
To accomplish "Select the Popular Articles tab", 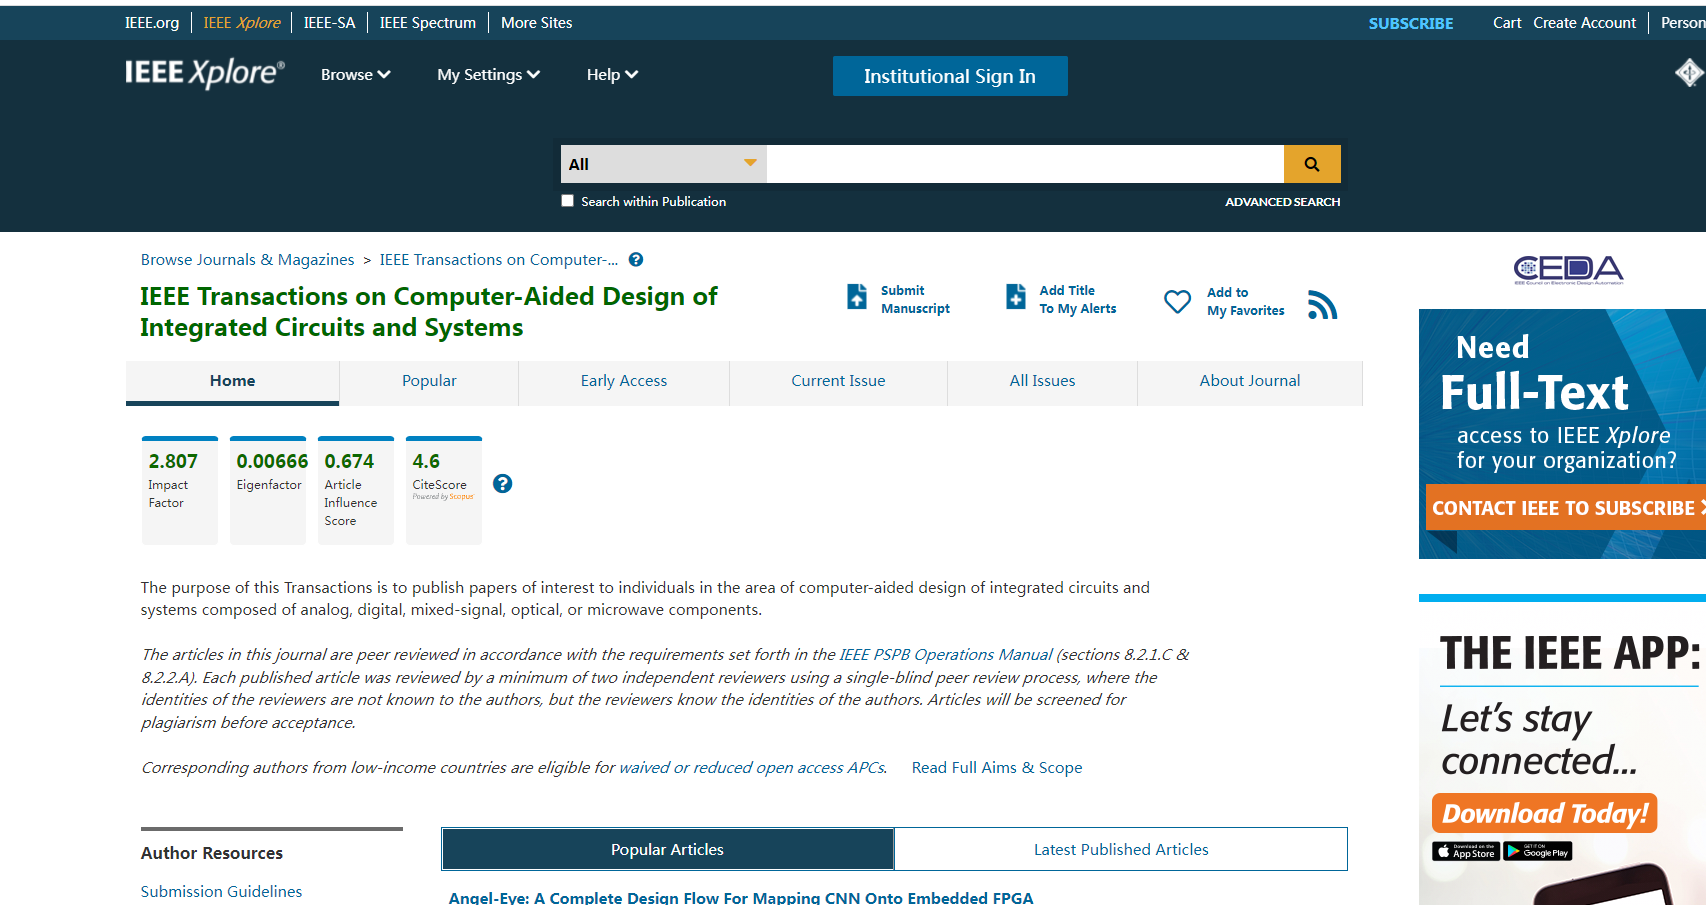I will 667,849.
